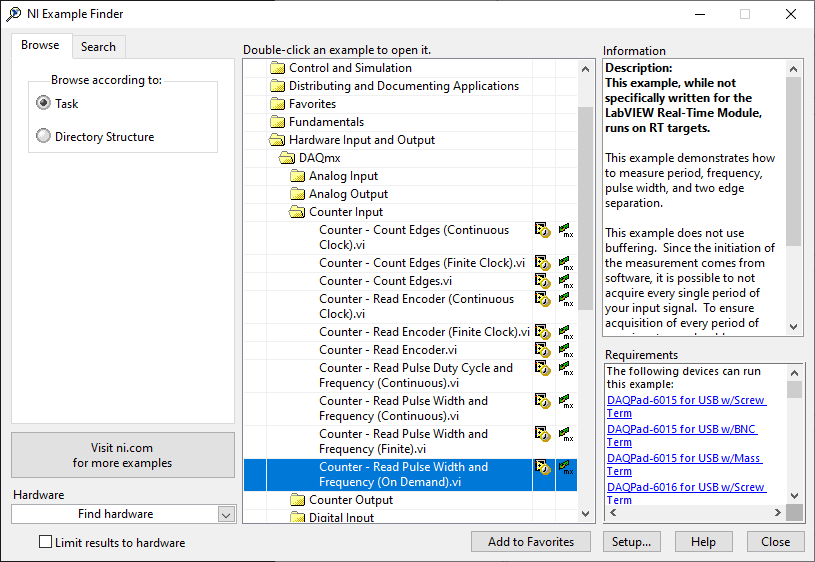
Task: Open DAQPad-6016 for USB w/Screw Term link
Action: 686,494
